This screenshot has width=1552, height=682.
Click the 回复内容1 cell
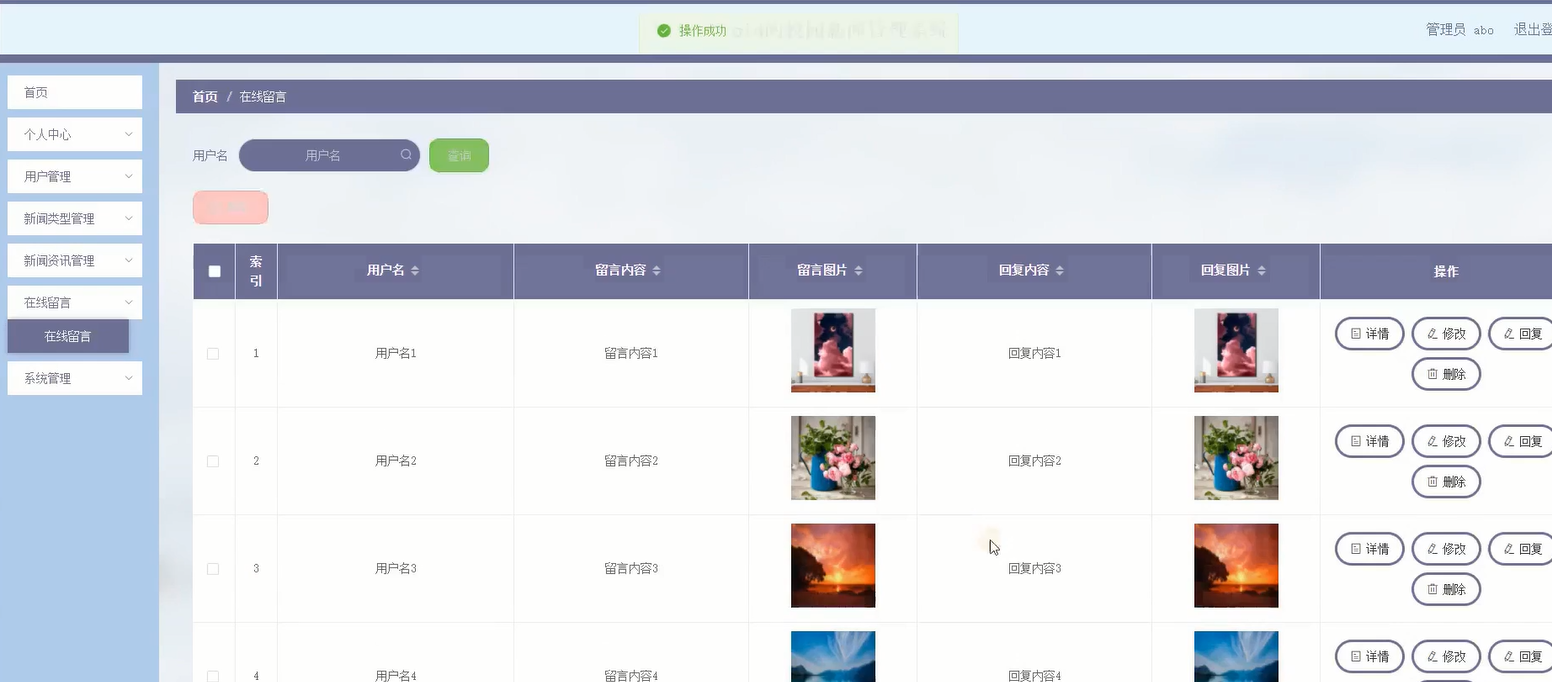click(x=1034, y=353)
